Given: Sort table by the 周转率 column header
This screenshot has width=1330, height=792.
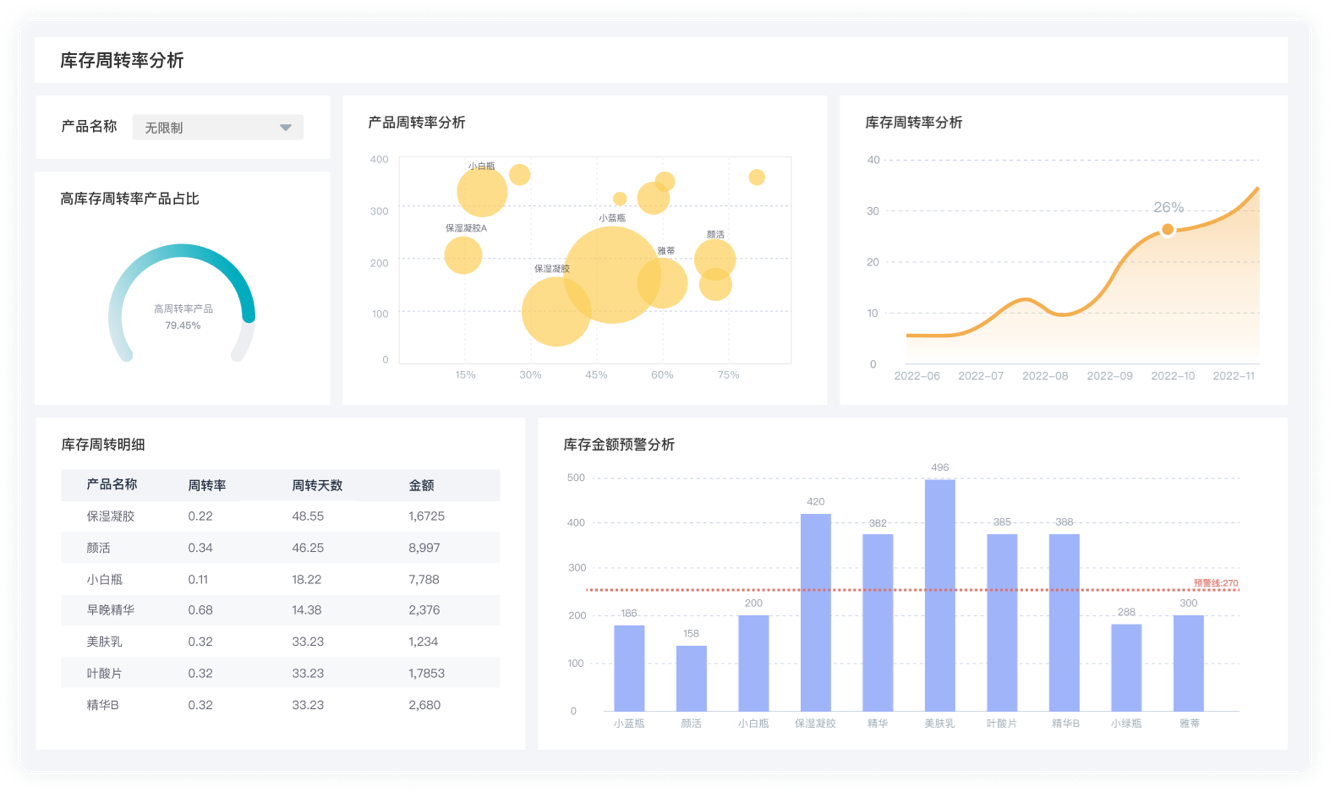Looking at the screenshot, I should 207,485.
